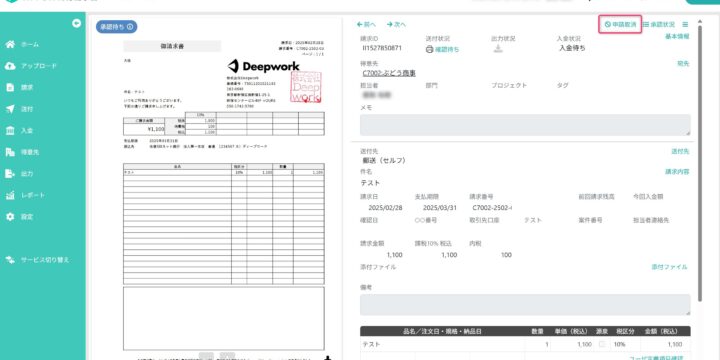This screenshot has height=360, width=720.
Task: Click the printer icon under 送付状況
Action: (x=430, y=50)
